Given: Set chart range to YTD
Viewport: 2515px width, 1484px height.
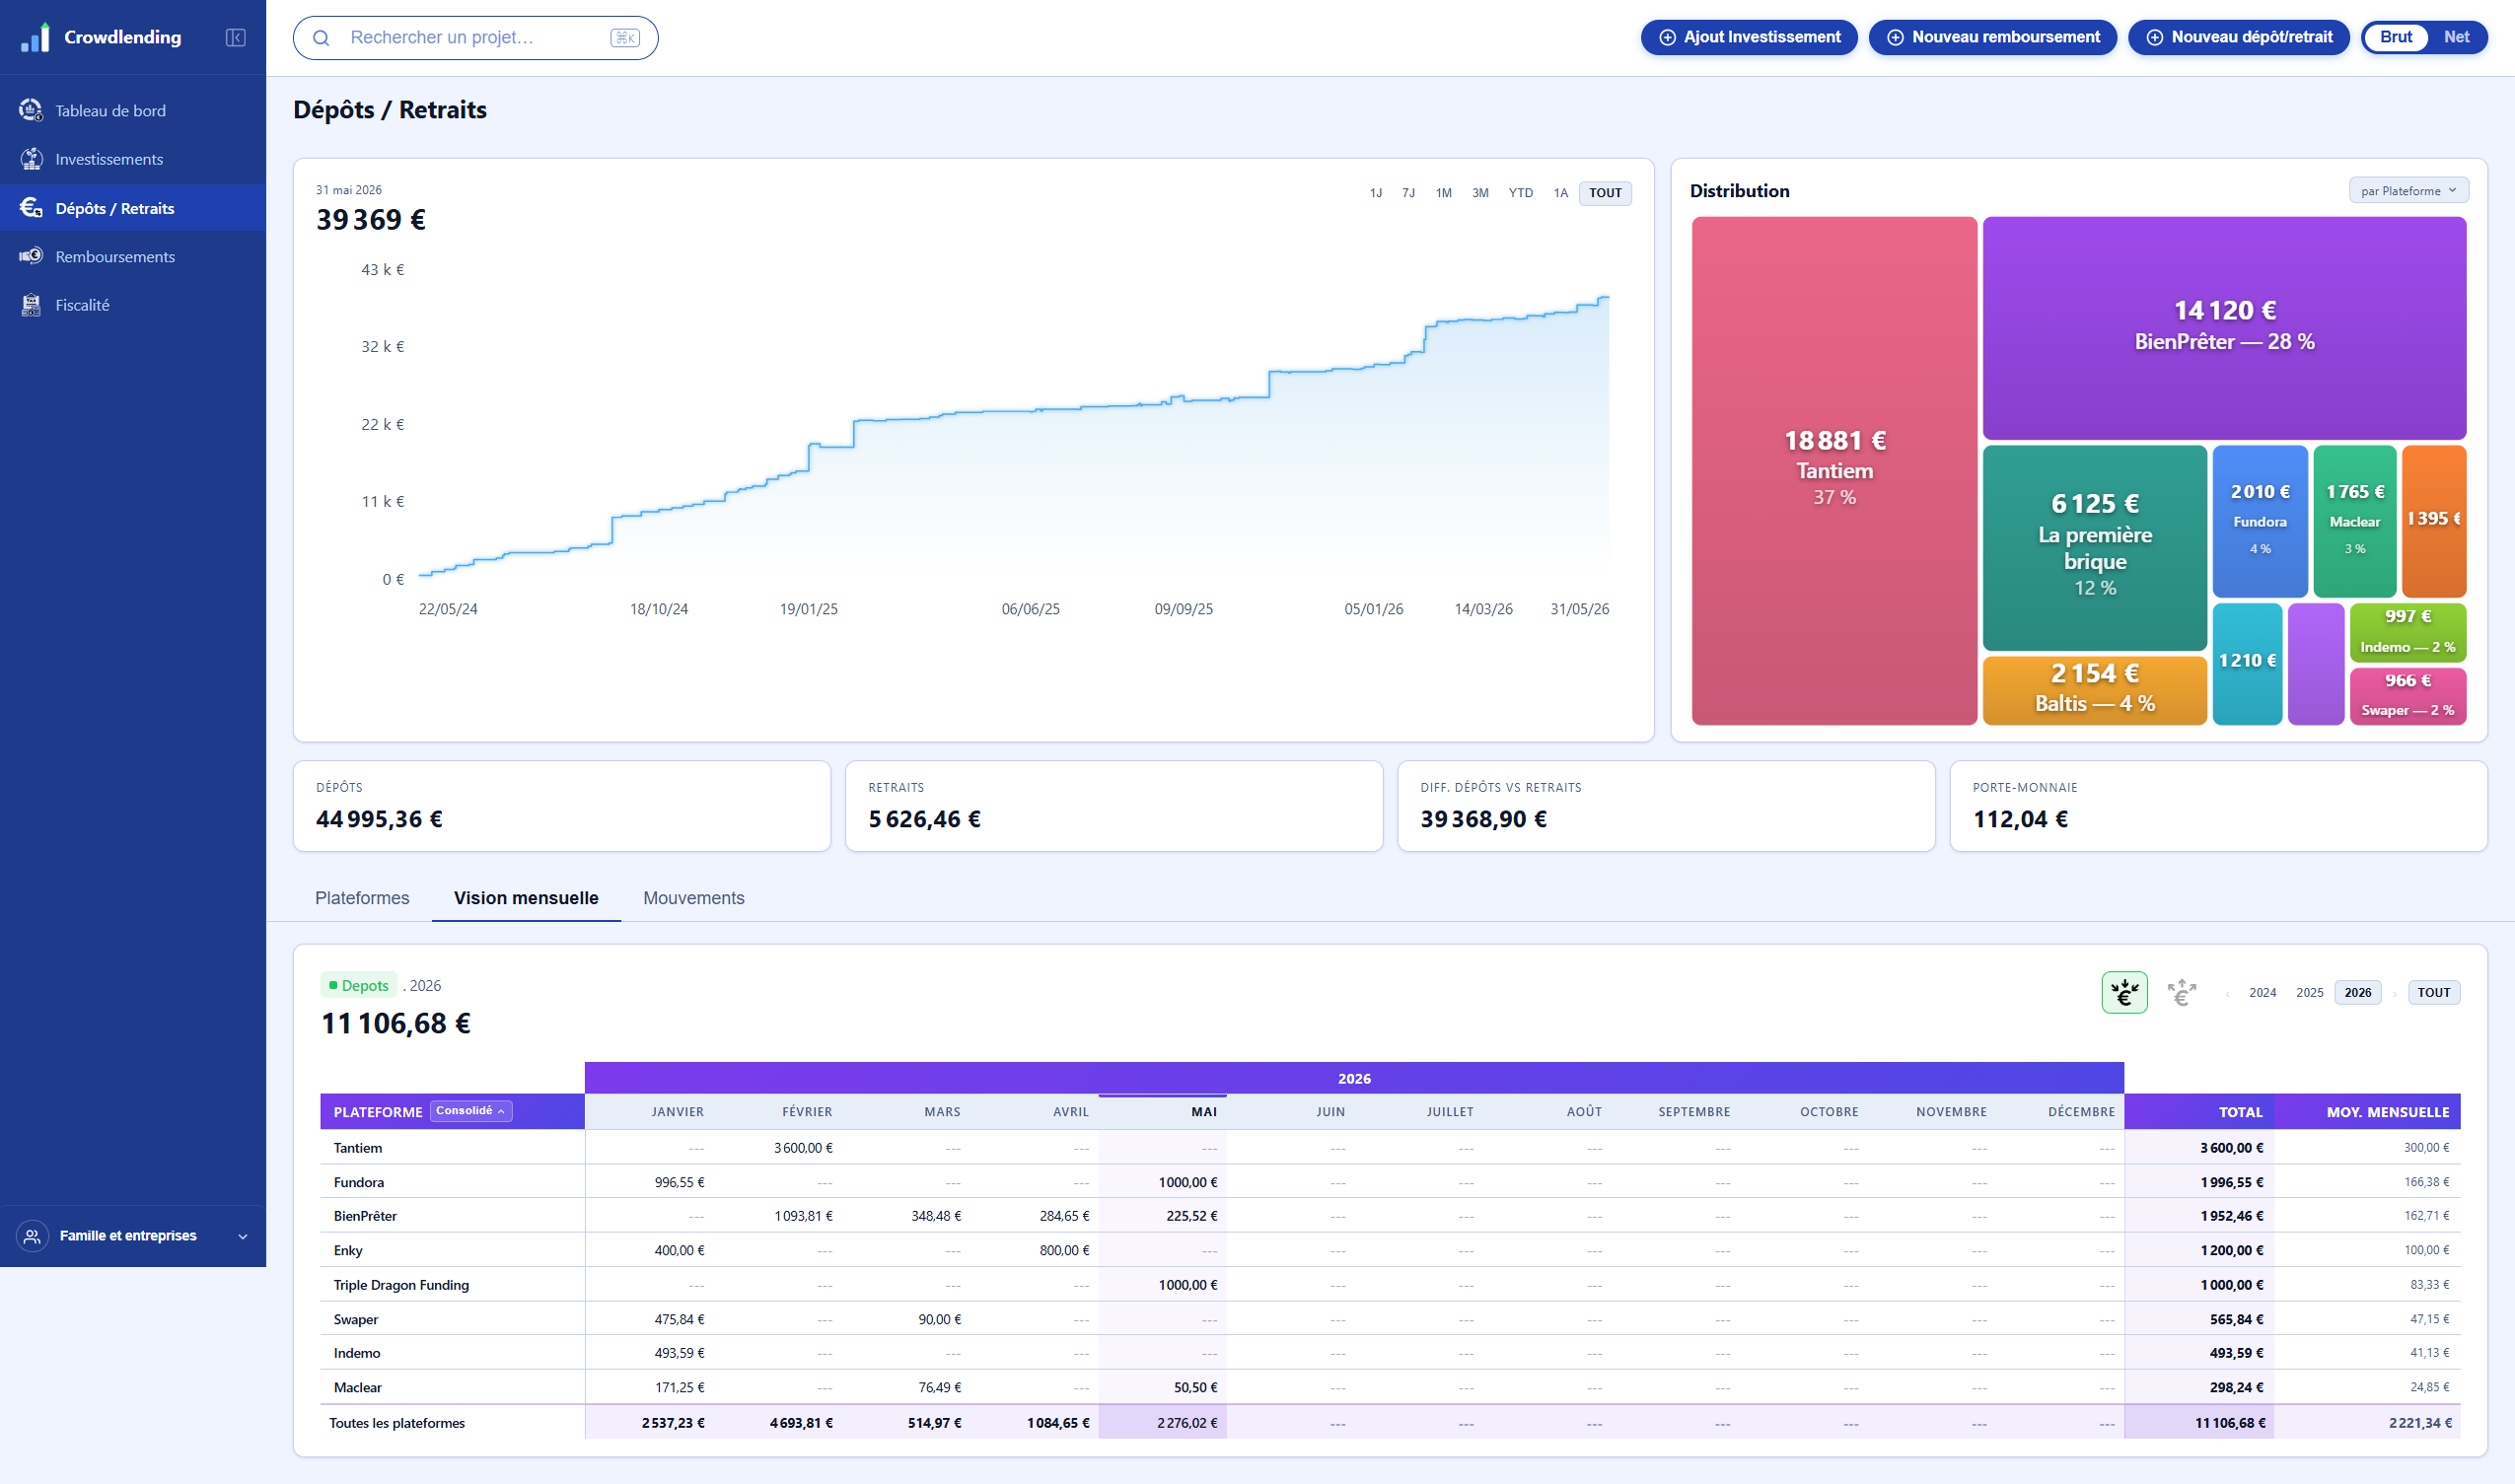Looking at the screenshot, I should (x=1520, y=193).
